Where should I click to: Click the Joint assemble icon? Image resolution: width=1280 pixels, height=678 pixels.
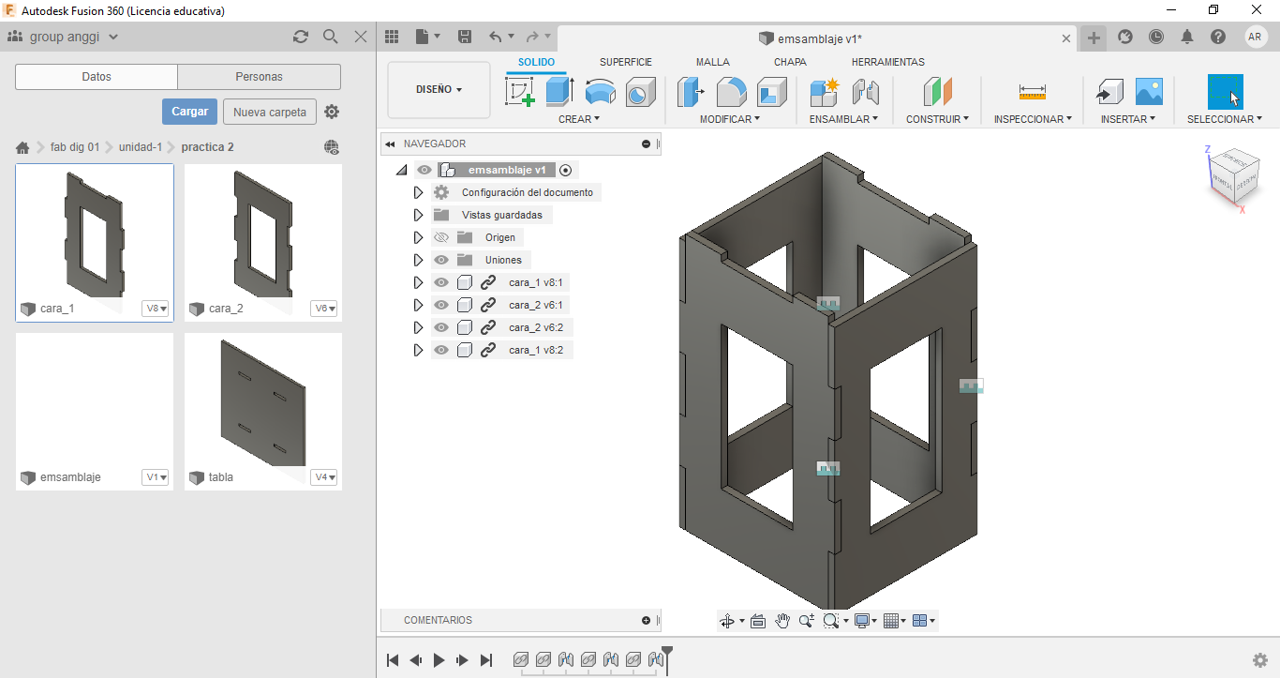(x=866, y=92)
